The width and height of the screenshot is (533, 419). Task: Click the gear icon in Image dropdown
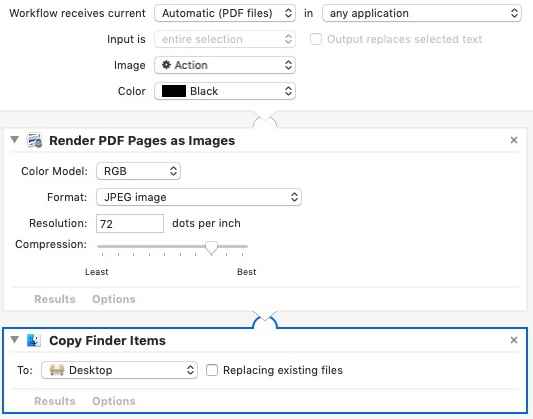point(166,65)
